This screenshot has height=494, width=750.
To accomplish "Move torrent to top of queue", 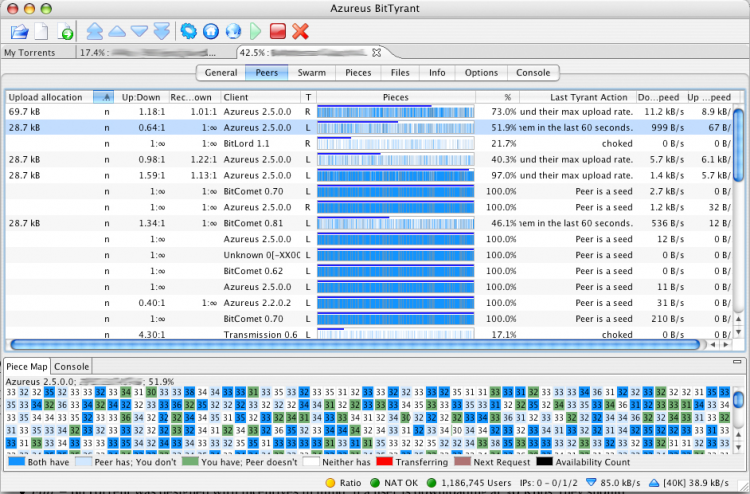I will pyautogui.click(x=95, y=32).
